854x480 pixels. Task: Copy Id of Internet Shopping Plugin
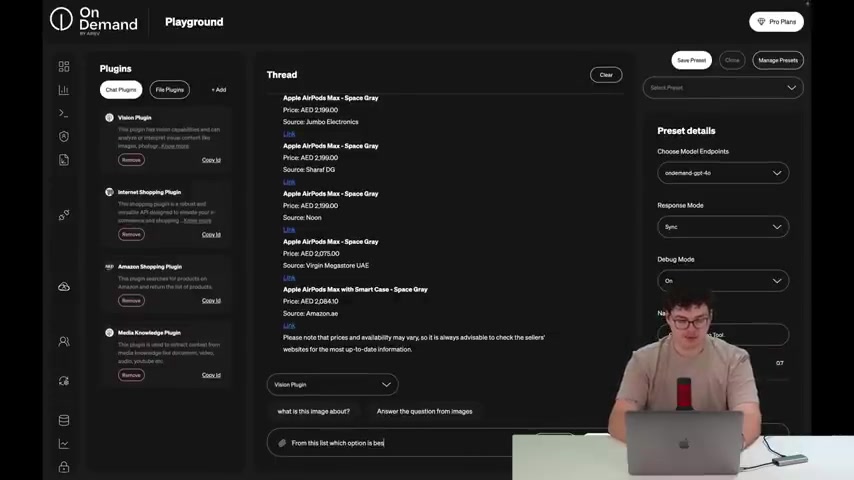pos(211,235)
